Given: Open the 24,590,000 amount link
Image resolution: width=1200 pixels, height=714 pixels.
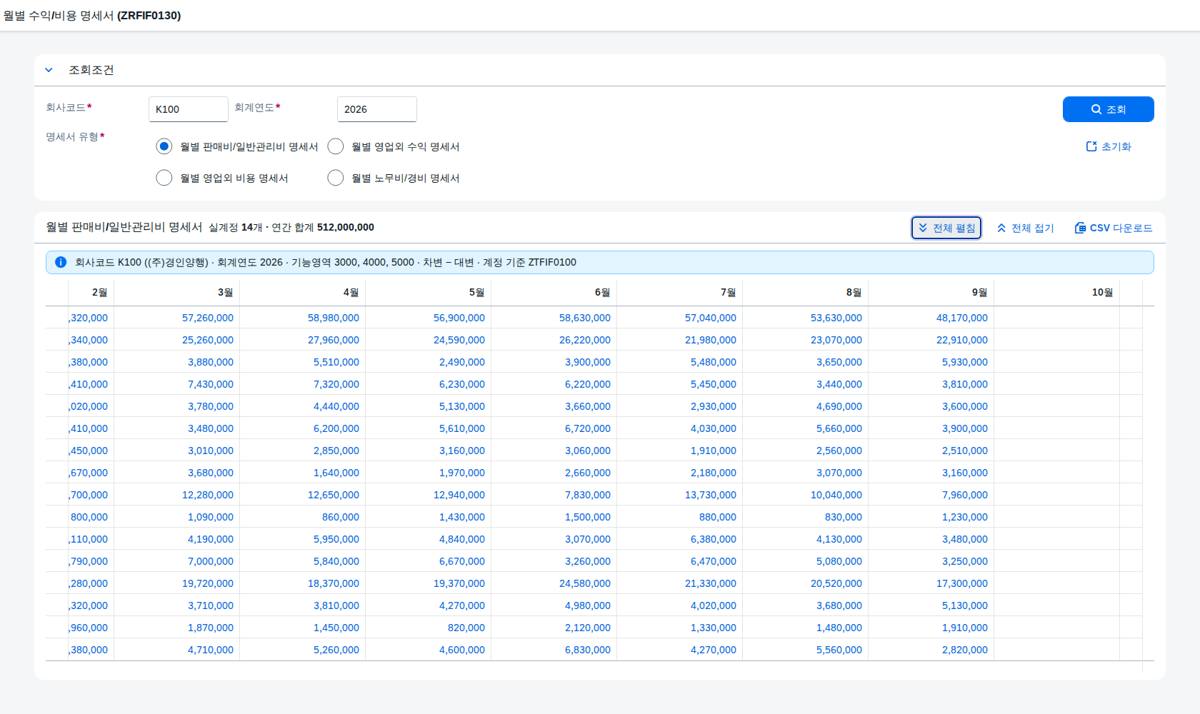Looking at the screenshot, I should [459, 340].
